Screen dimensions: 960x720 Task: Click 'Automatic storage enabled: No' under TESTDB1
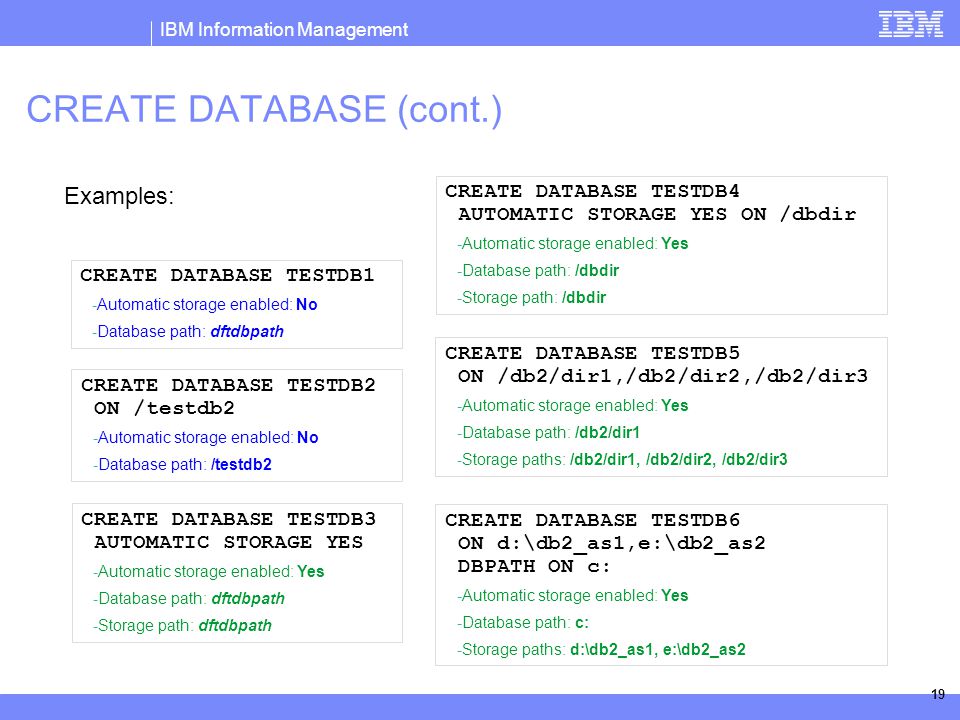(204, 304)
